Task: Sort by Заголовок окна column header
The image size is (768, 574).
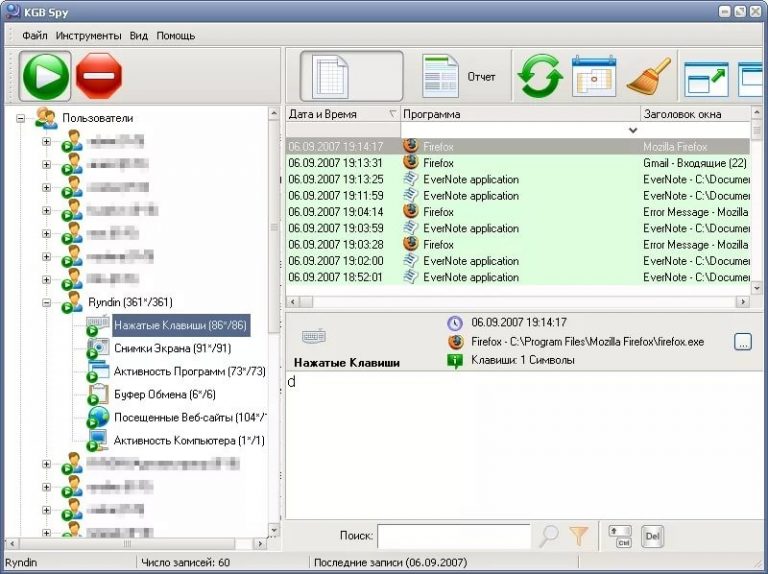Action: 695,114
